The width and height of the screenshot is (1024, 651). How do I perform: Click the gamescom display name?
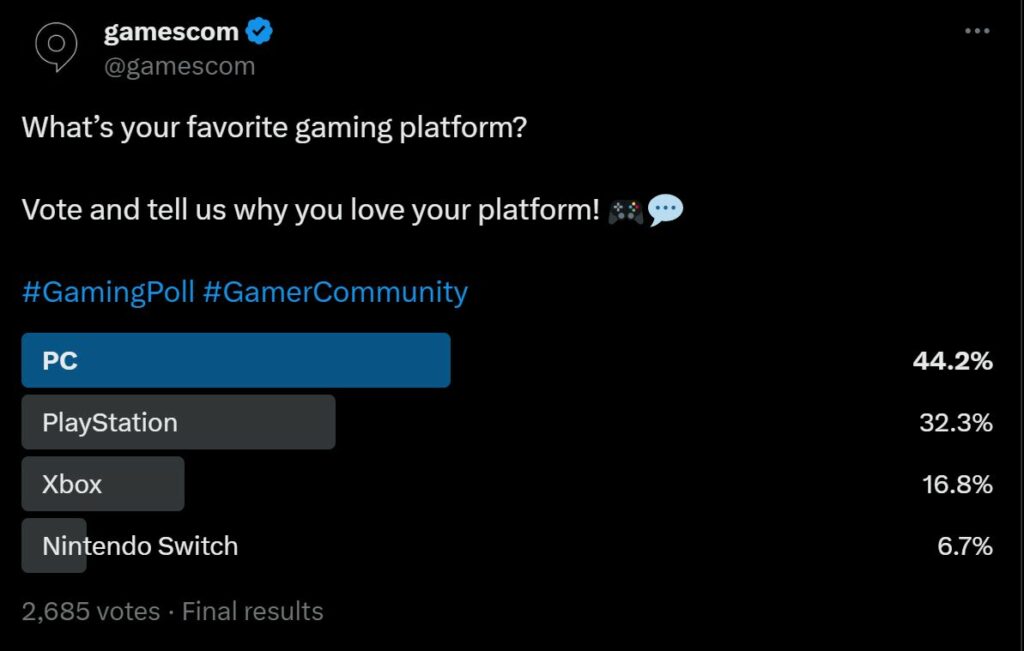(x=170, y=30)
